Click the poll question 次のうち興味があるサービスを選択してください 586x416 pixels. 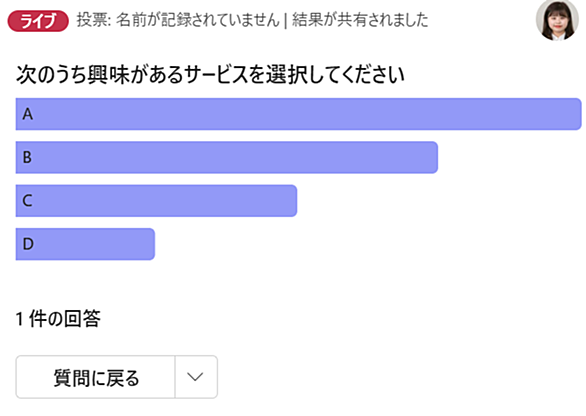[x=210, y=74]
